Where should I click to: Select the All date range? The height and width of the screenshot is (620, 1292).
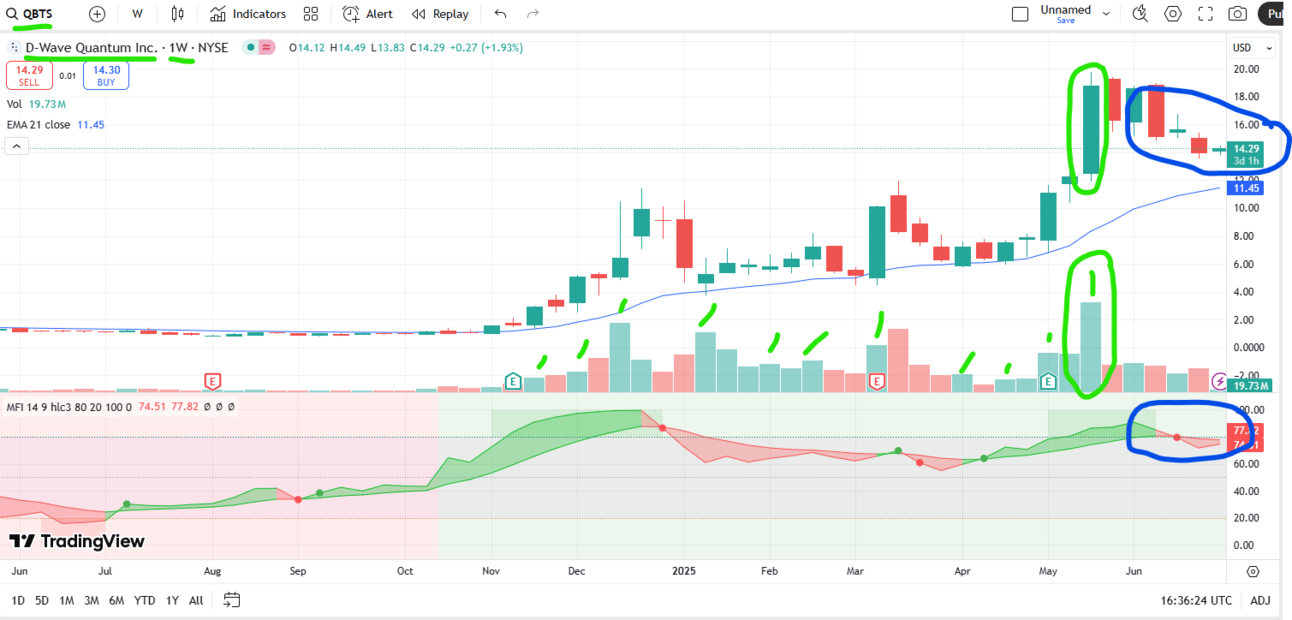[196, 600]
